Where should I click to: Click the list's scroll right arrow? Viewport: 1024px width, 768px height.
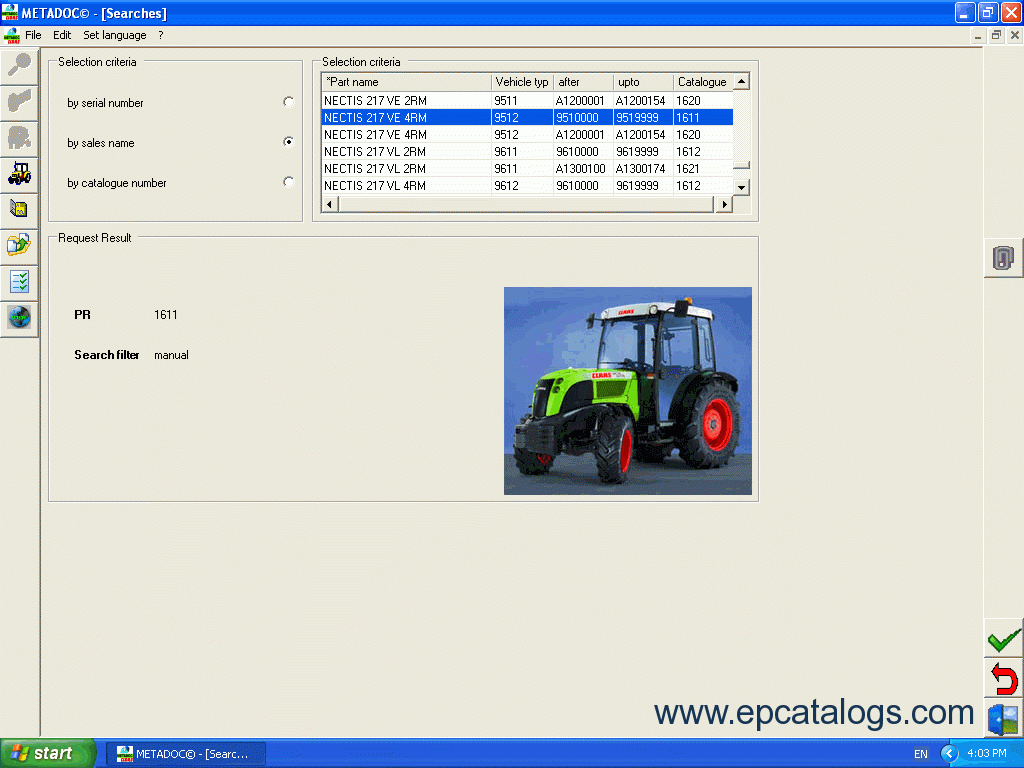[724, 204]
